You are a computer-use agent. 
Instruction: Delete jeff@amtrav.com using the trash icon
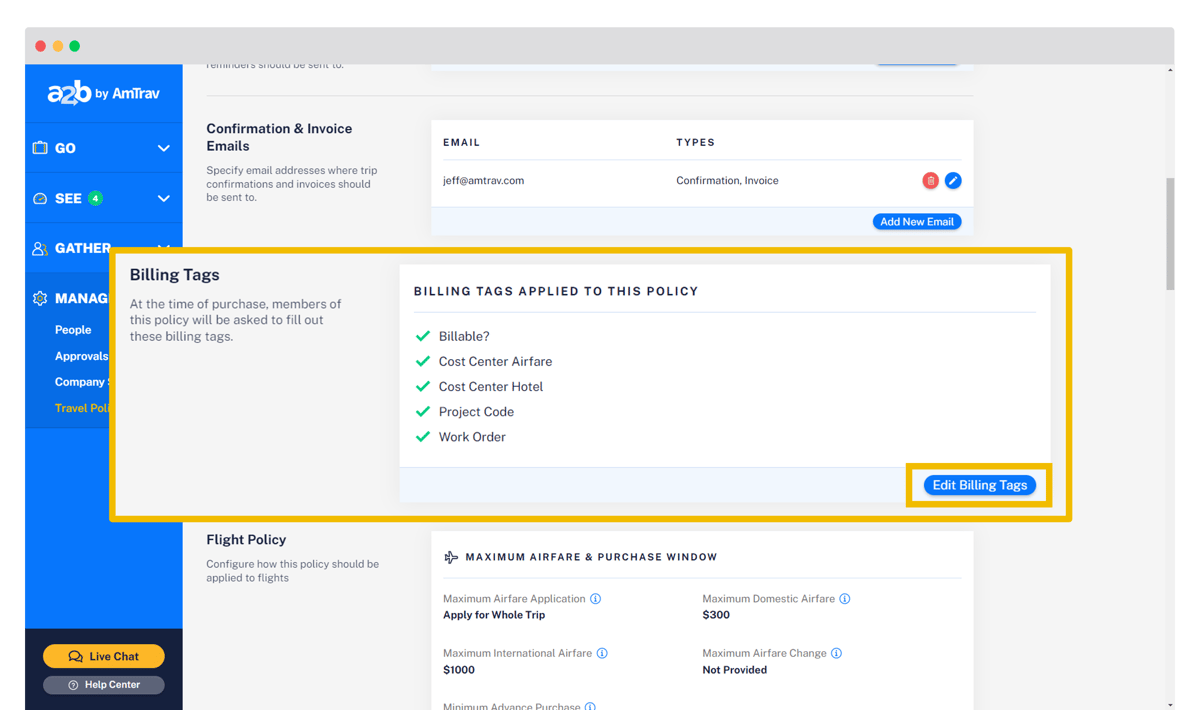[x=930, y=180]
